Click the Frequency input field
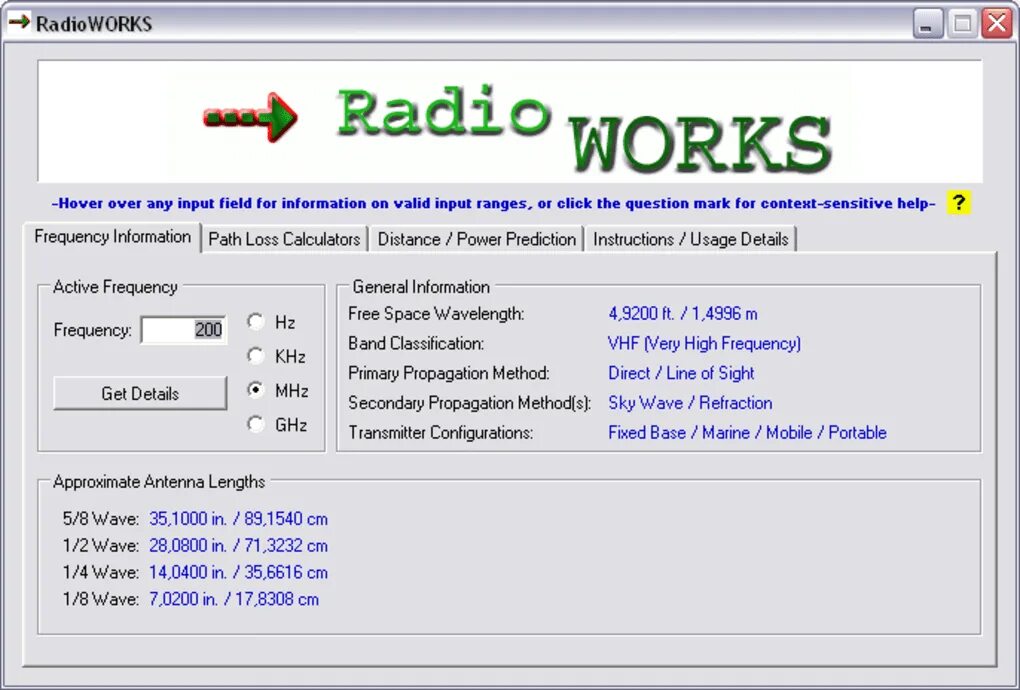This screenshot has width=1020, height=690. coord(183,330)
